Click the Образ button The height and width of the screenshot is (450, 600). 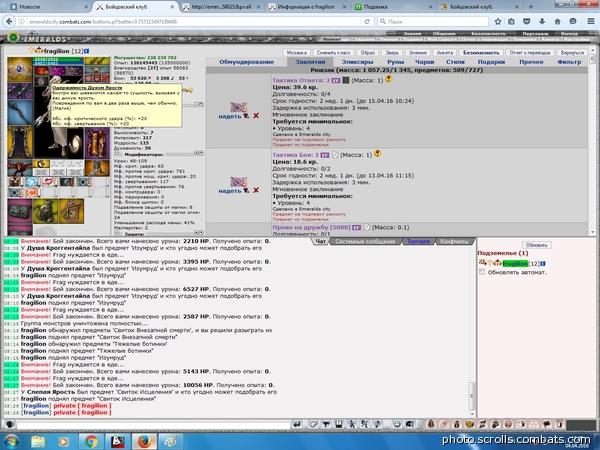367,52
